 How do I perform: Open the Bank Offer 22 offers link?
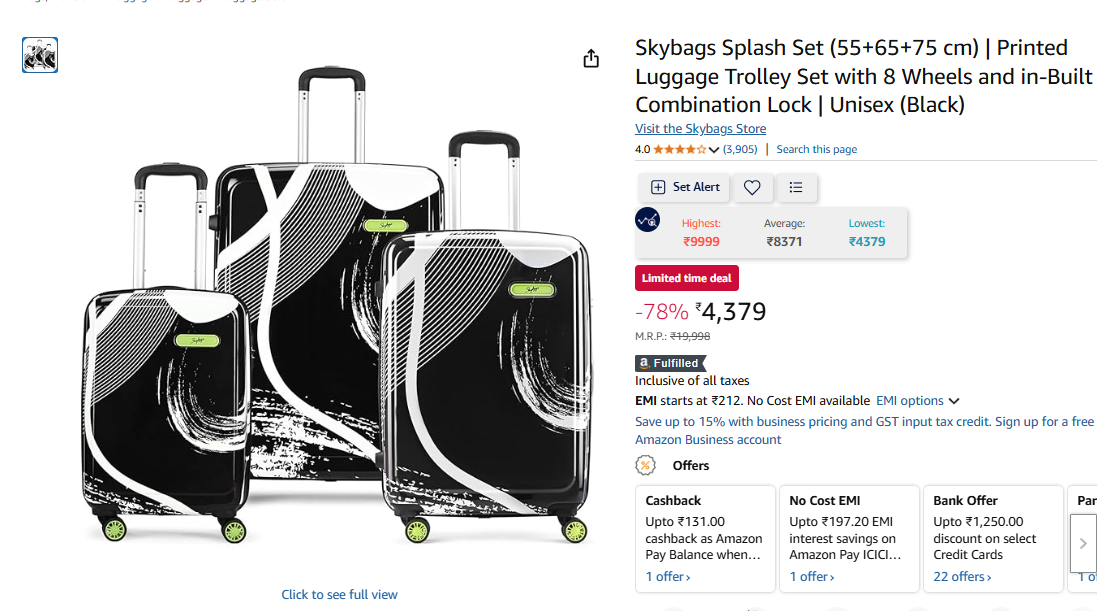962,576
